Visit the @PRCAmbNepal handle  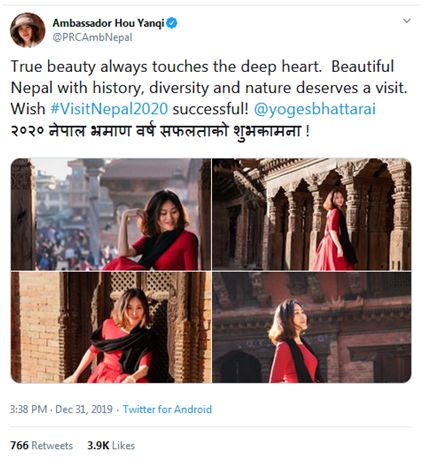pyautogui.click(x=92, y=37)
